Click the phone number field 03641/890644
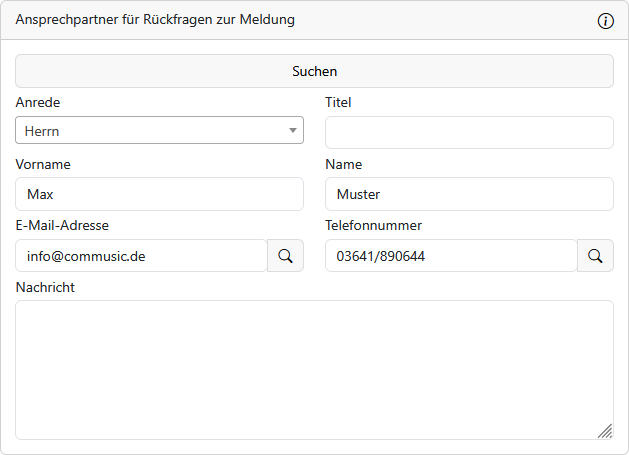This screenshot has height=455, width=629. pyautogui.click(x=451, y=256)
